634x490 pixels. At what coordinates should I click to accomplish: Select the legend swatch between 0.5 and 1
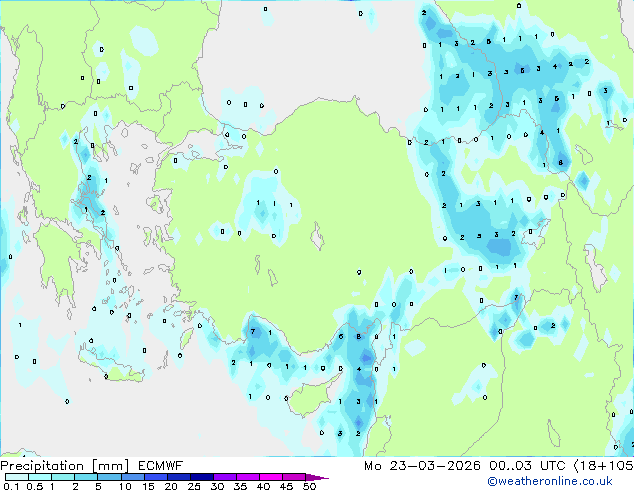coord(40,477)
